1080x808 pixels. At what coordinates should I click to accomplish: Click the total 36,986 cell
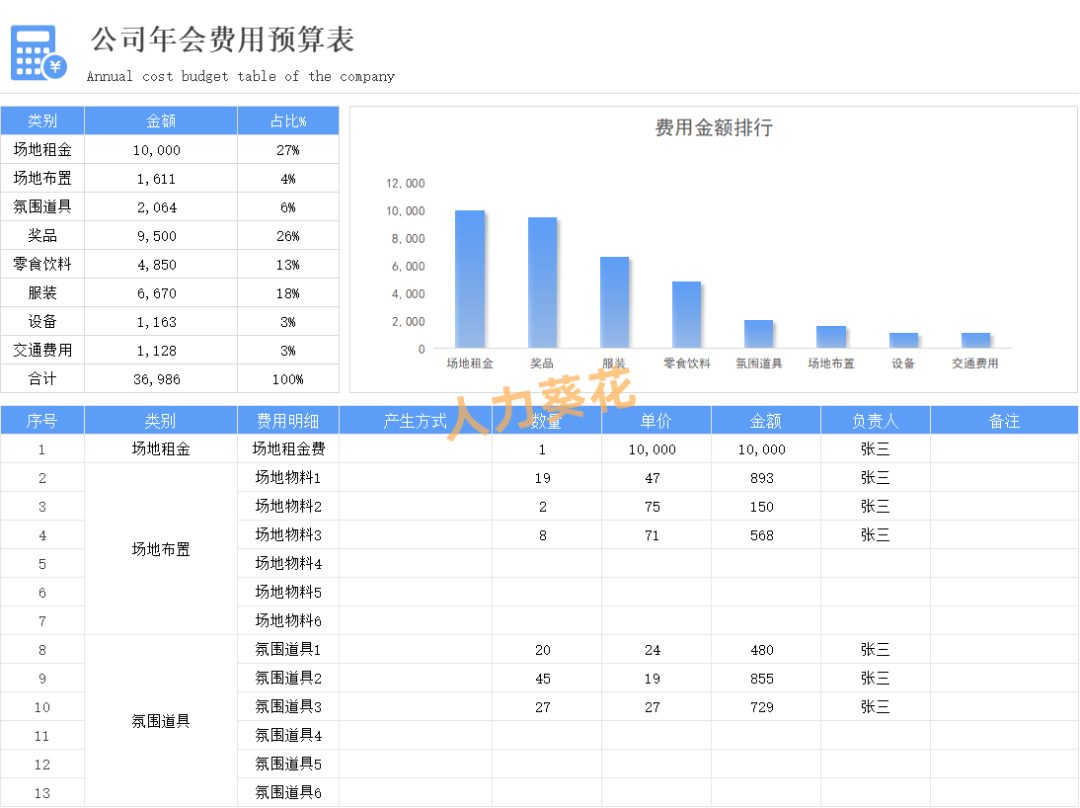(160, 379)
